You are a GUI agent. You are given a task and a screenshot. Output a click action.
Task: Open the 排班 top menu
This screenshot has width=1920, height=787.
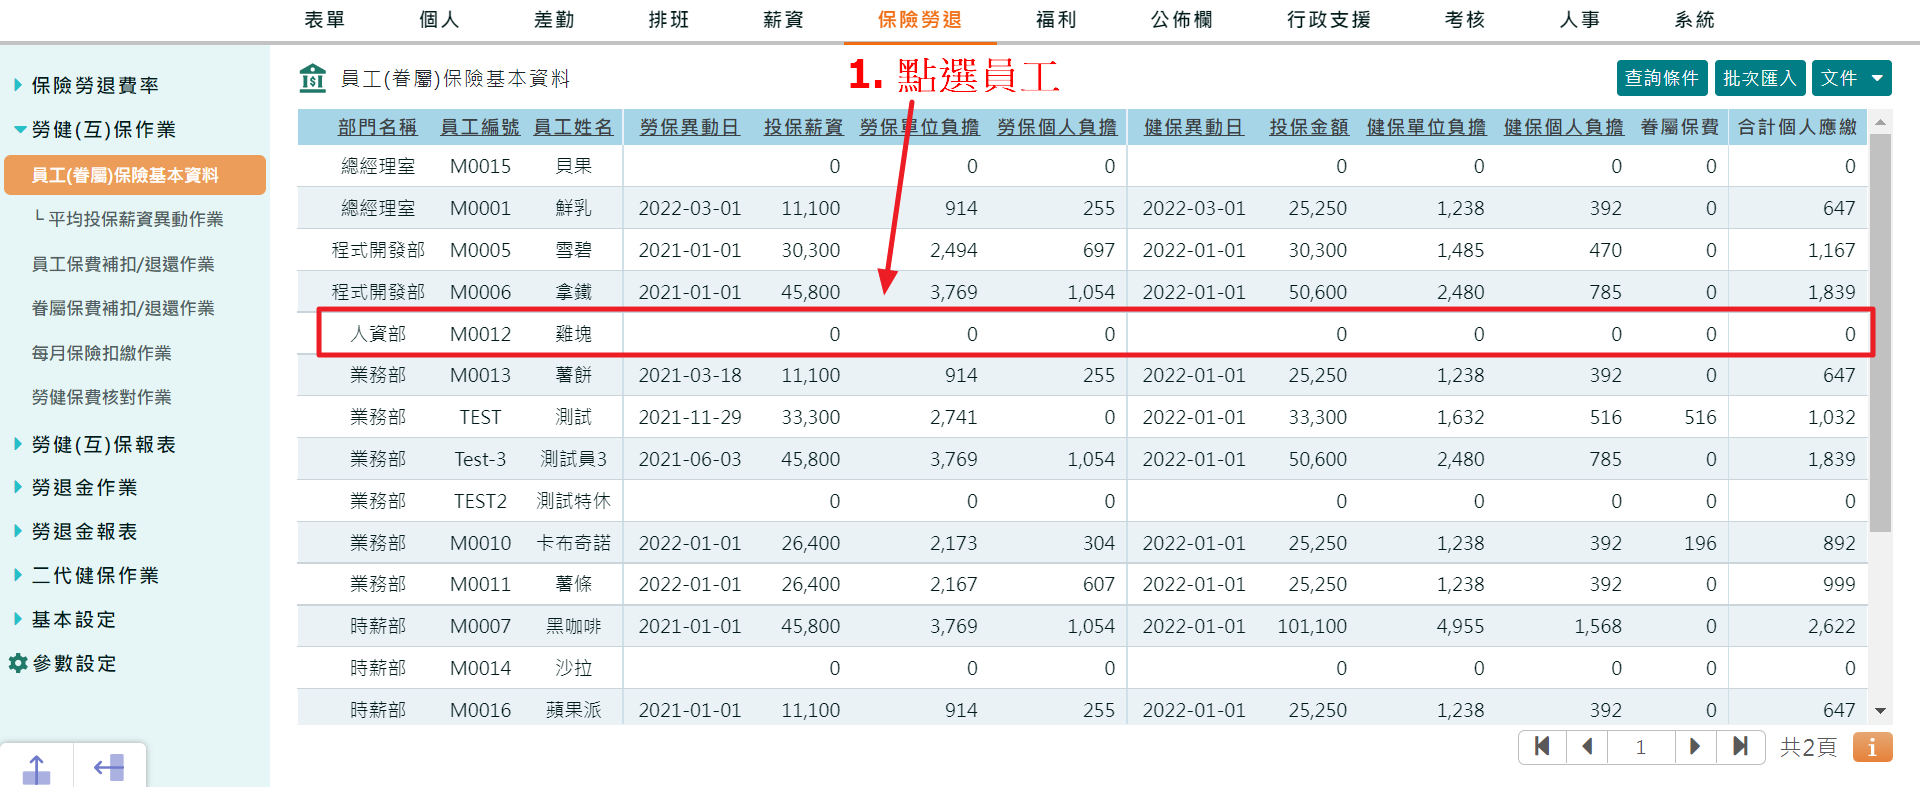pyautogui.click(x=668, y=20)
